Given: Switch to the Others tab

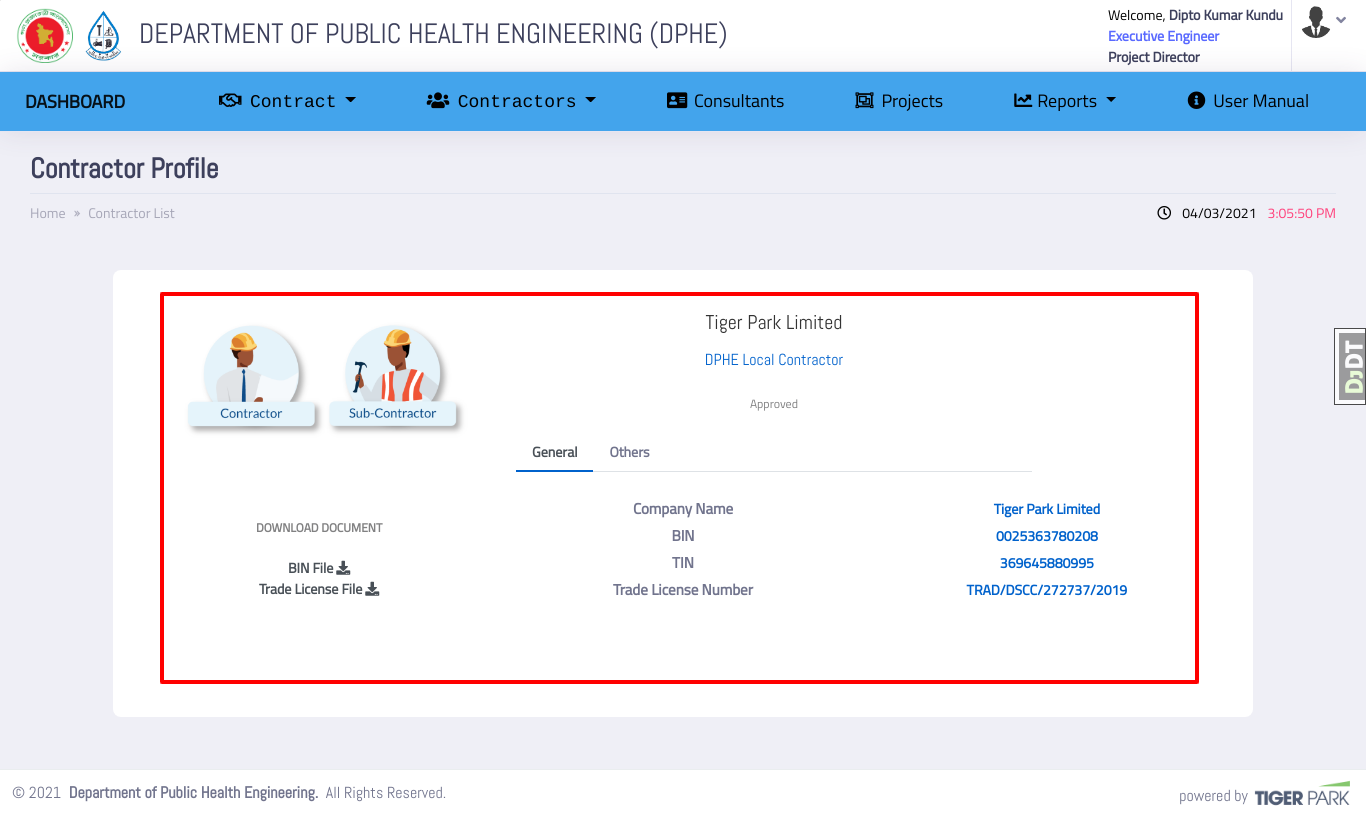Looking at the screenshot, I should (x=629, y=452).
